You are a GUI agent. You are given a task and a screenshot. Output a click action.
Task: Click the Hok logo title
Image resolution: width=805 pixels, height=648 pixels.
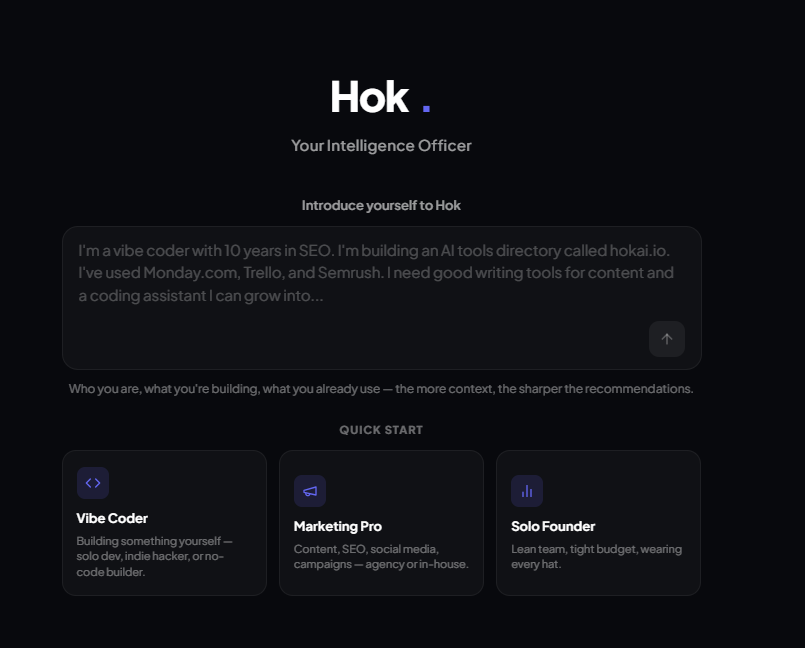[369, 97]
